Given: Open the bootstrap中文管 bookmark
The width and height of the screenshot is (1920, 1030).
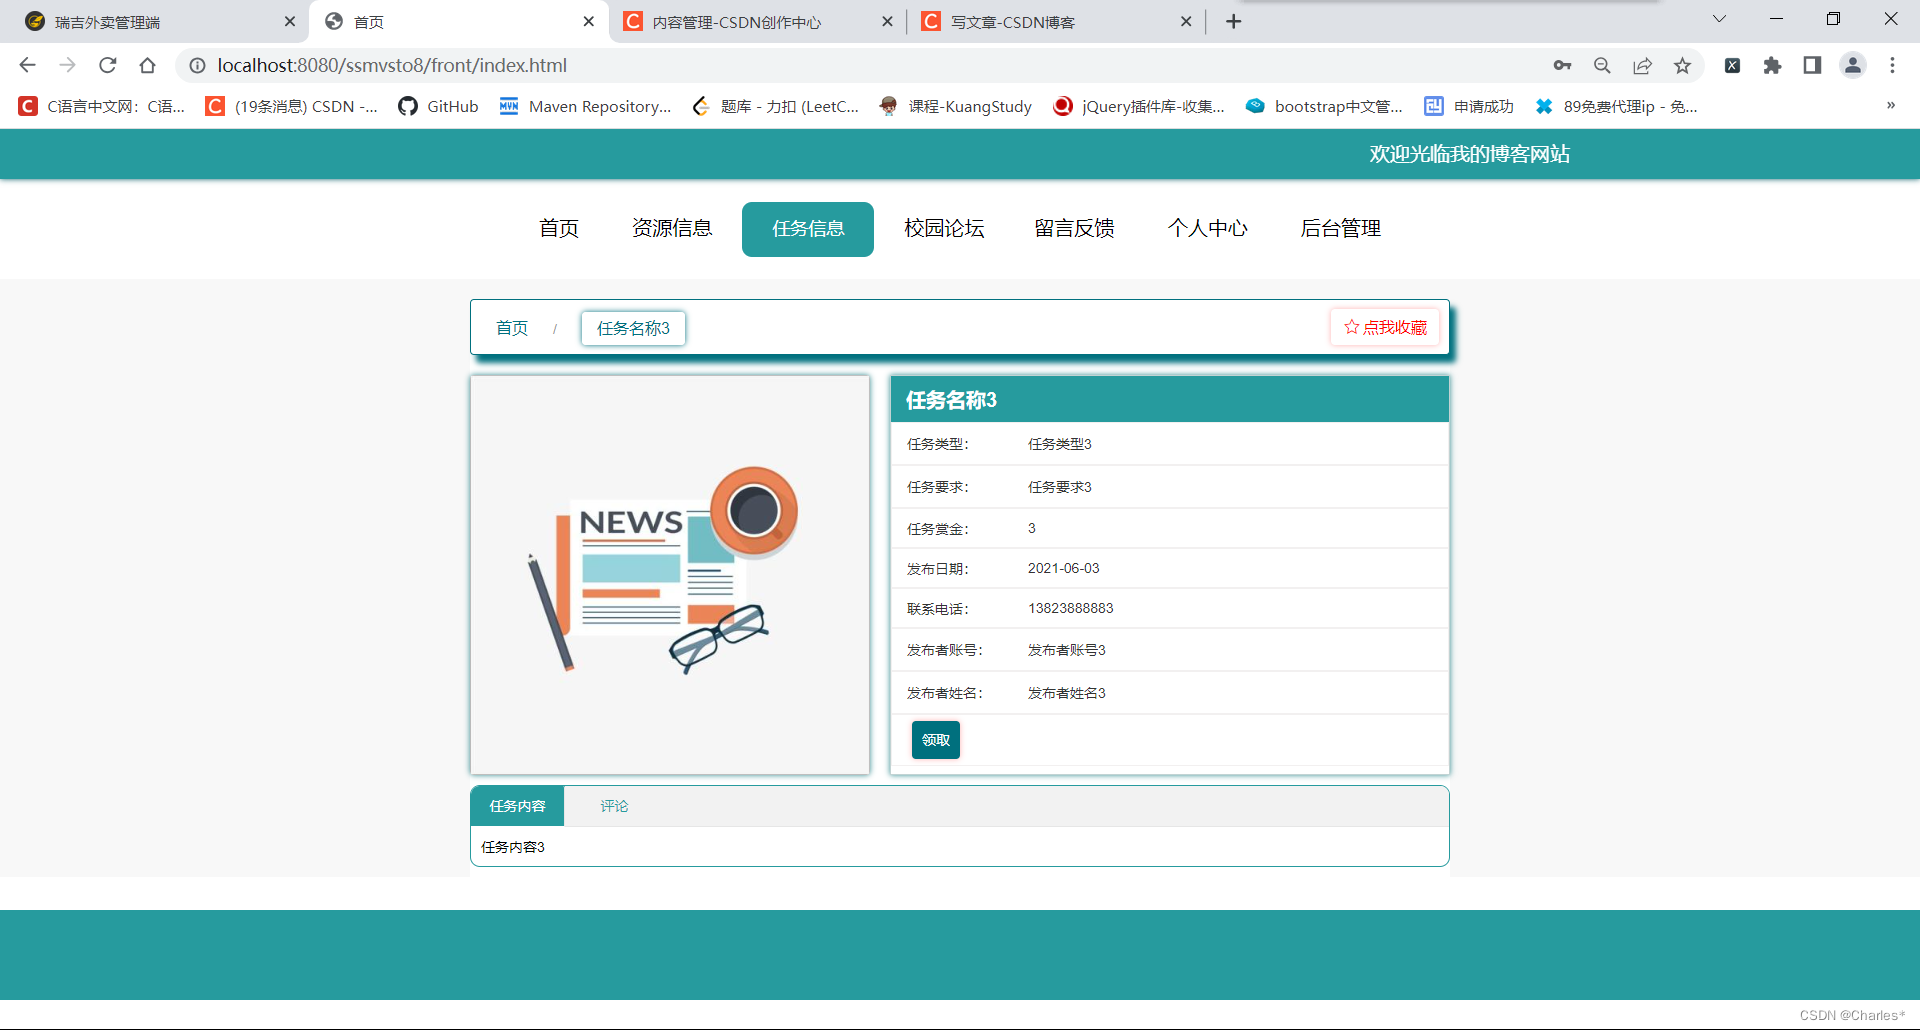Looking at the screenshot, I should pos(1324,106).
